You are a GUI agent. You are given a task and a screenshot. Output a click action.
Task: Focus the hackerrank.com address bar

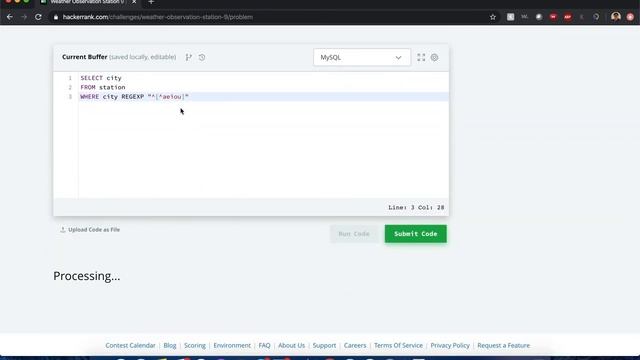tap(269, 17)
